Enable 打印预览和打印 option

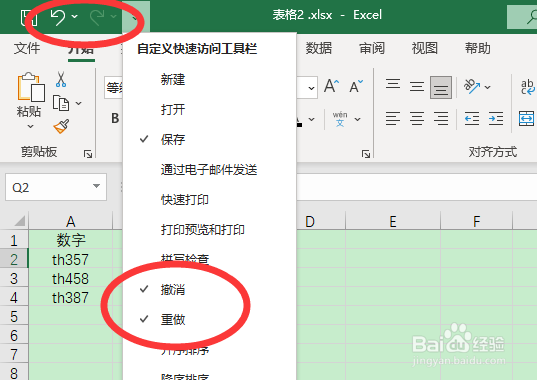210,229
